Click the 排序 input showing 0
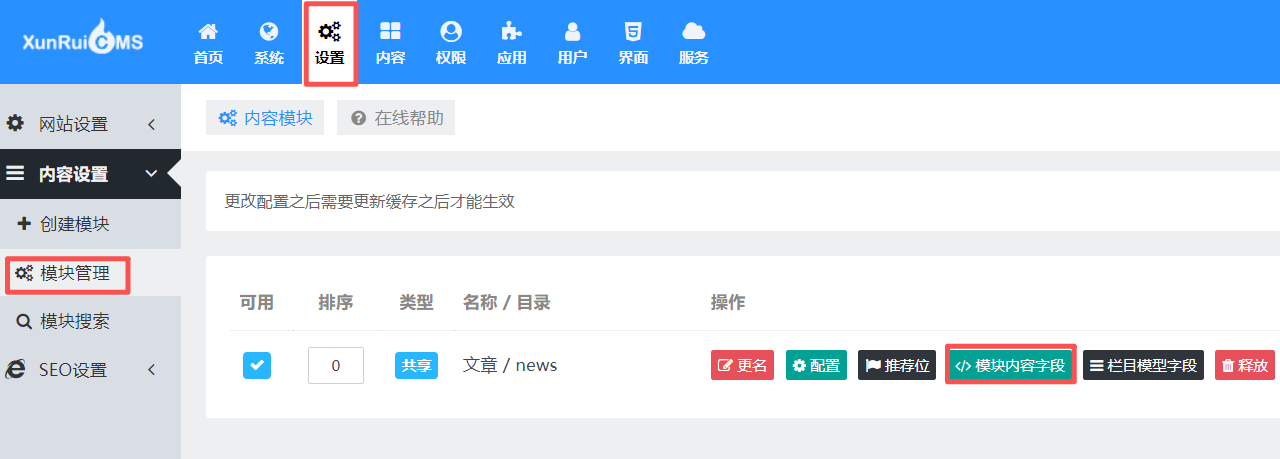Viewport: 1280px width, 459px height. pos(336,365)
